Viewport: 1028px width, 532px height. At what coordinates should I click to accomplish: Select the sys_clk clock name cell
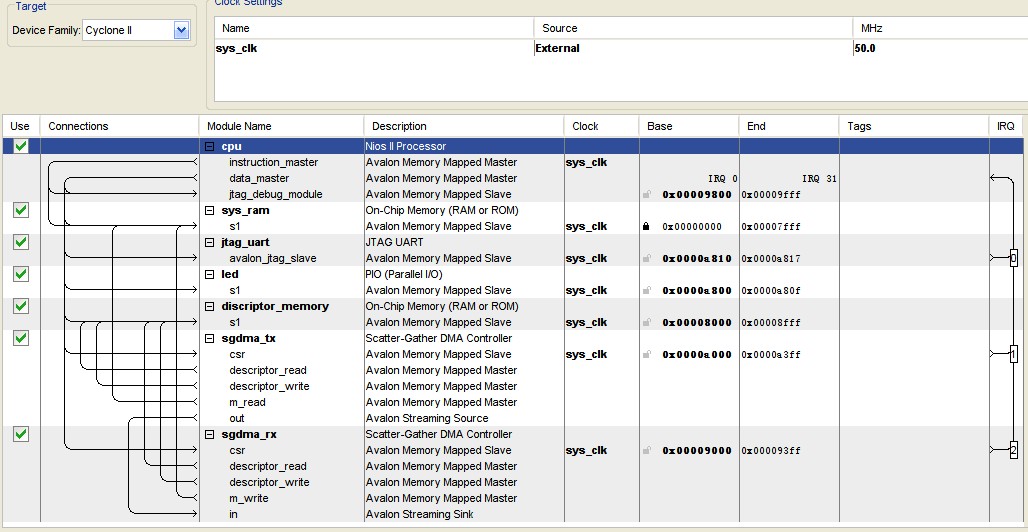pos(374,48)
